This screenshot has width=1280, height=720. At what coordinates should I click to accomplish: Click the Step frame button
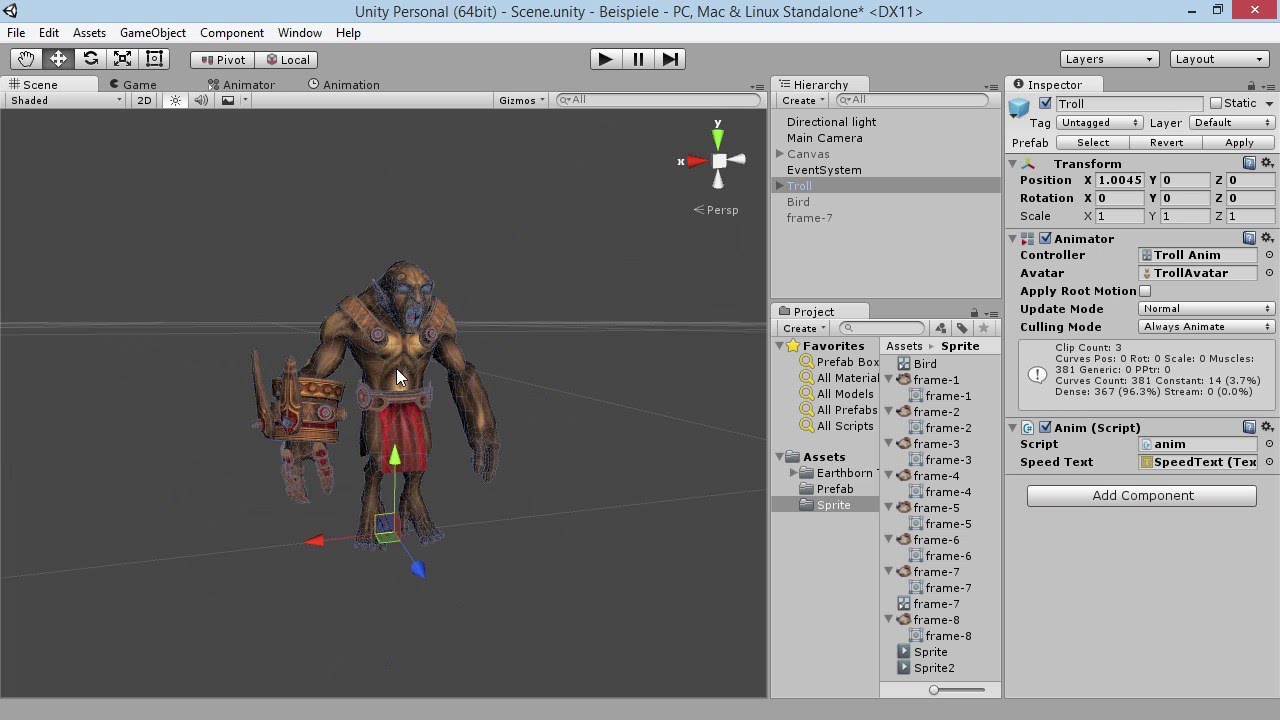670,59
